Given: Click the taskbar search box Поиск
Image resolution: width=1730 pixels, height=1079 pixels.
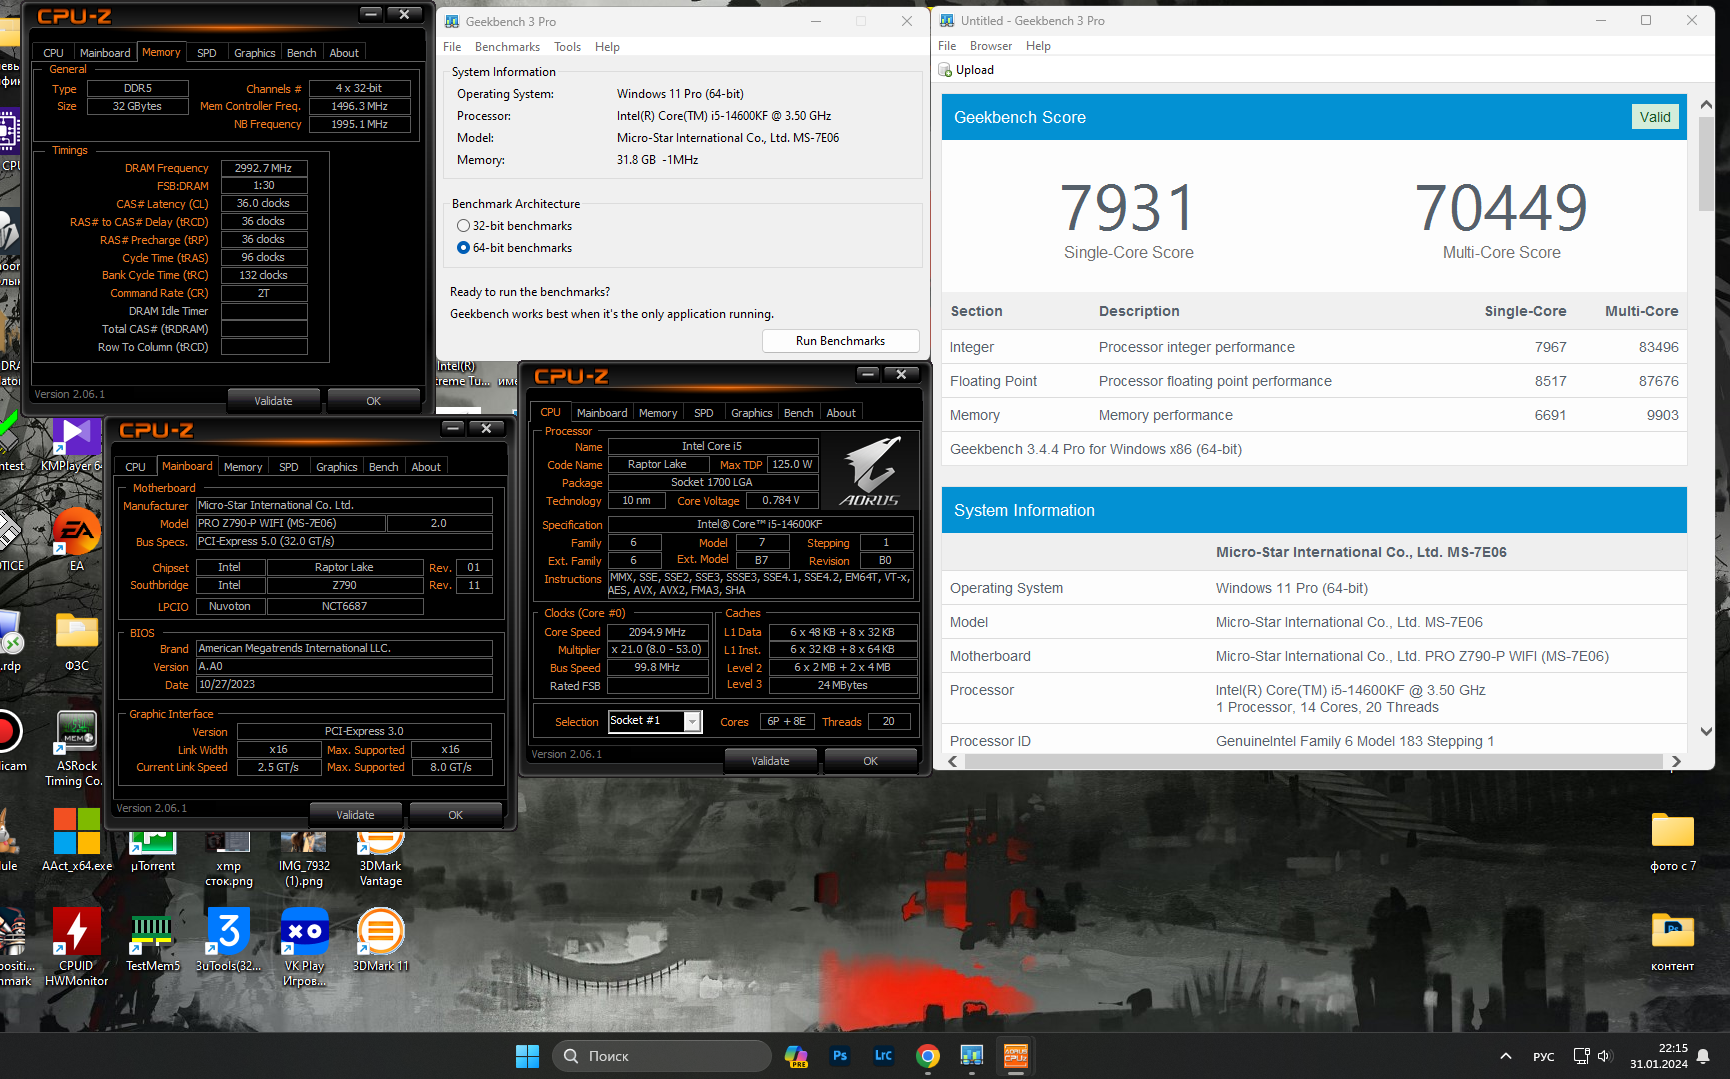Looking at the screenshot, I should tap(661, 1056).
